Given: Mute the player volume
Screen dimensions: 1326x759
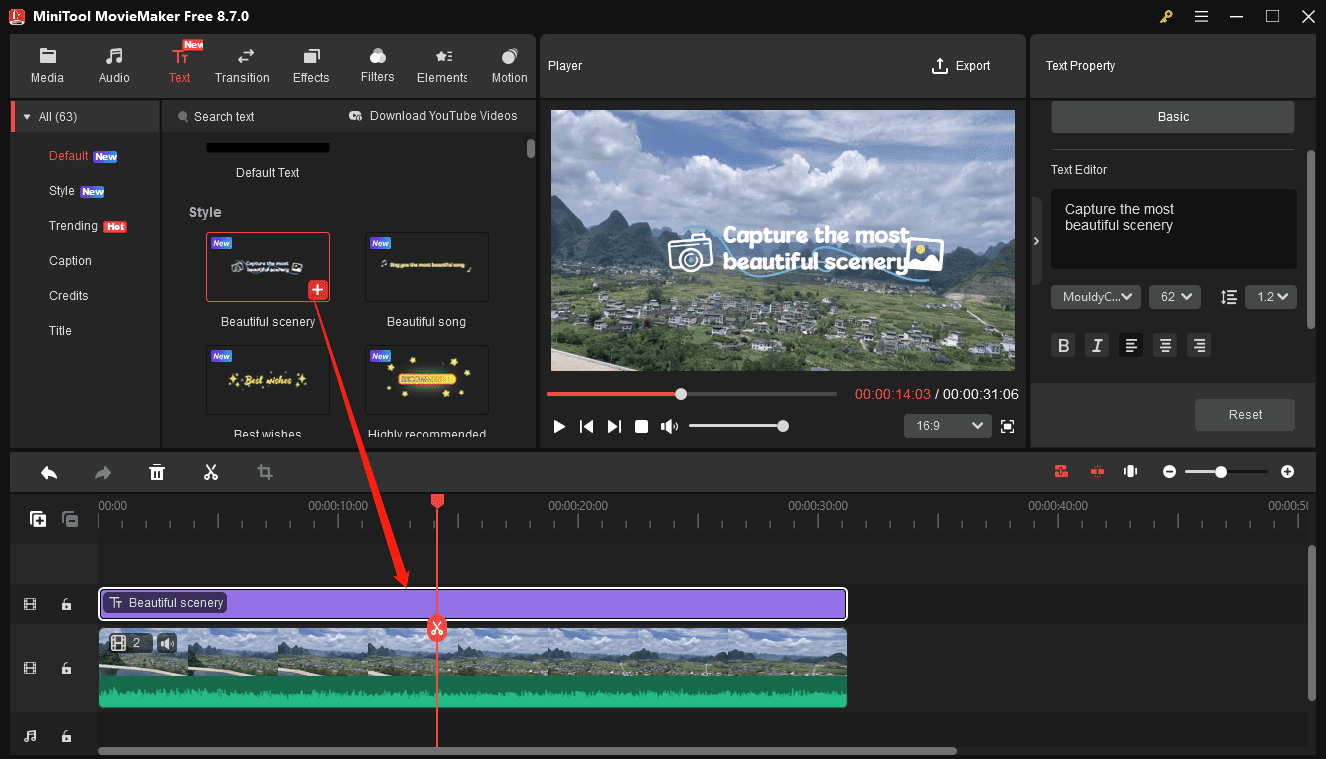Looking at the screenshot, I should point(669,426).
